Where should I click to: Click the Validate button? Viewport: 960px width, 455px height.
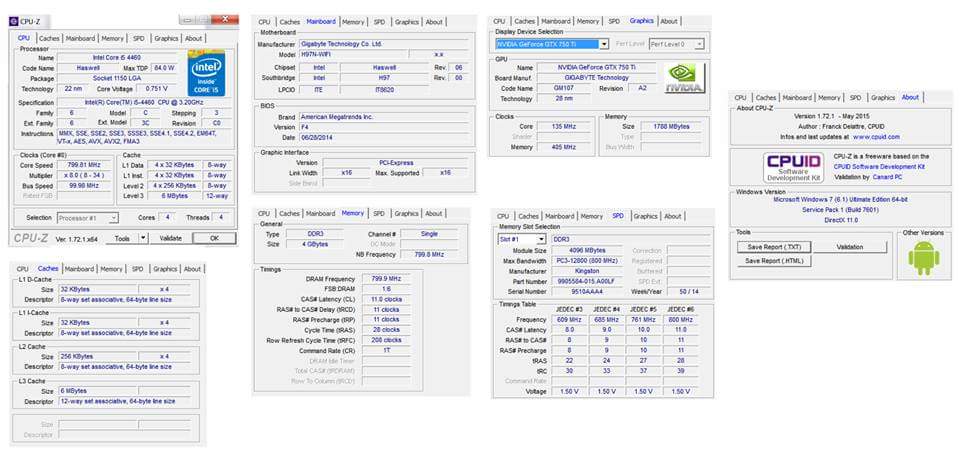click(x=170, y=238)
